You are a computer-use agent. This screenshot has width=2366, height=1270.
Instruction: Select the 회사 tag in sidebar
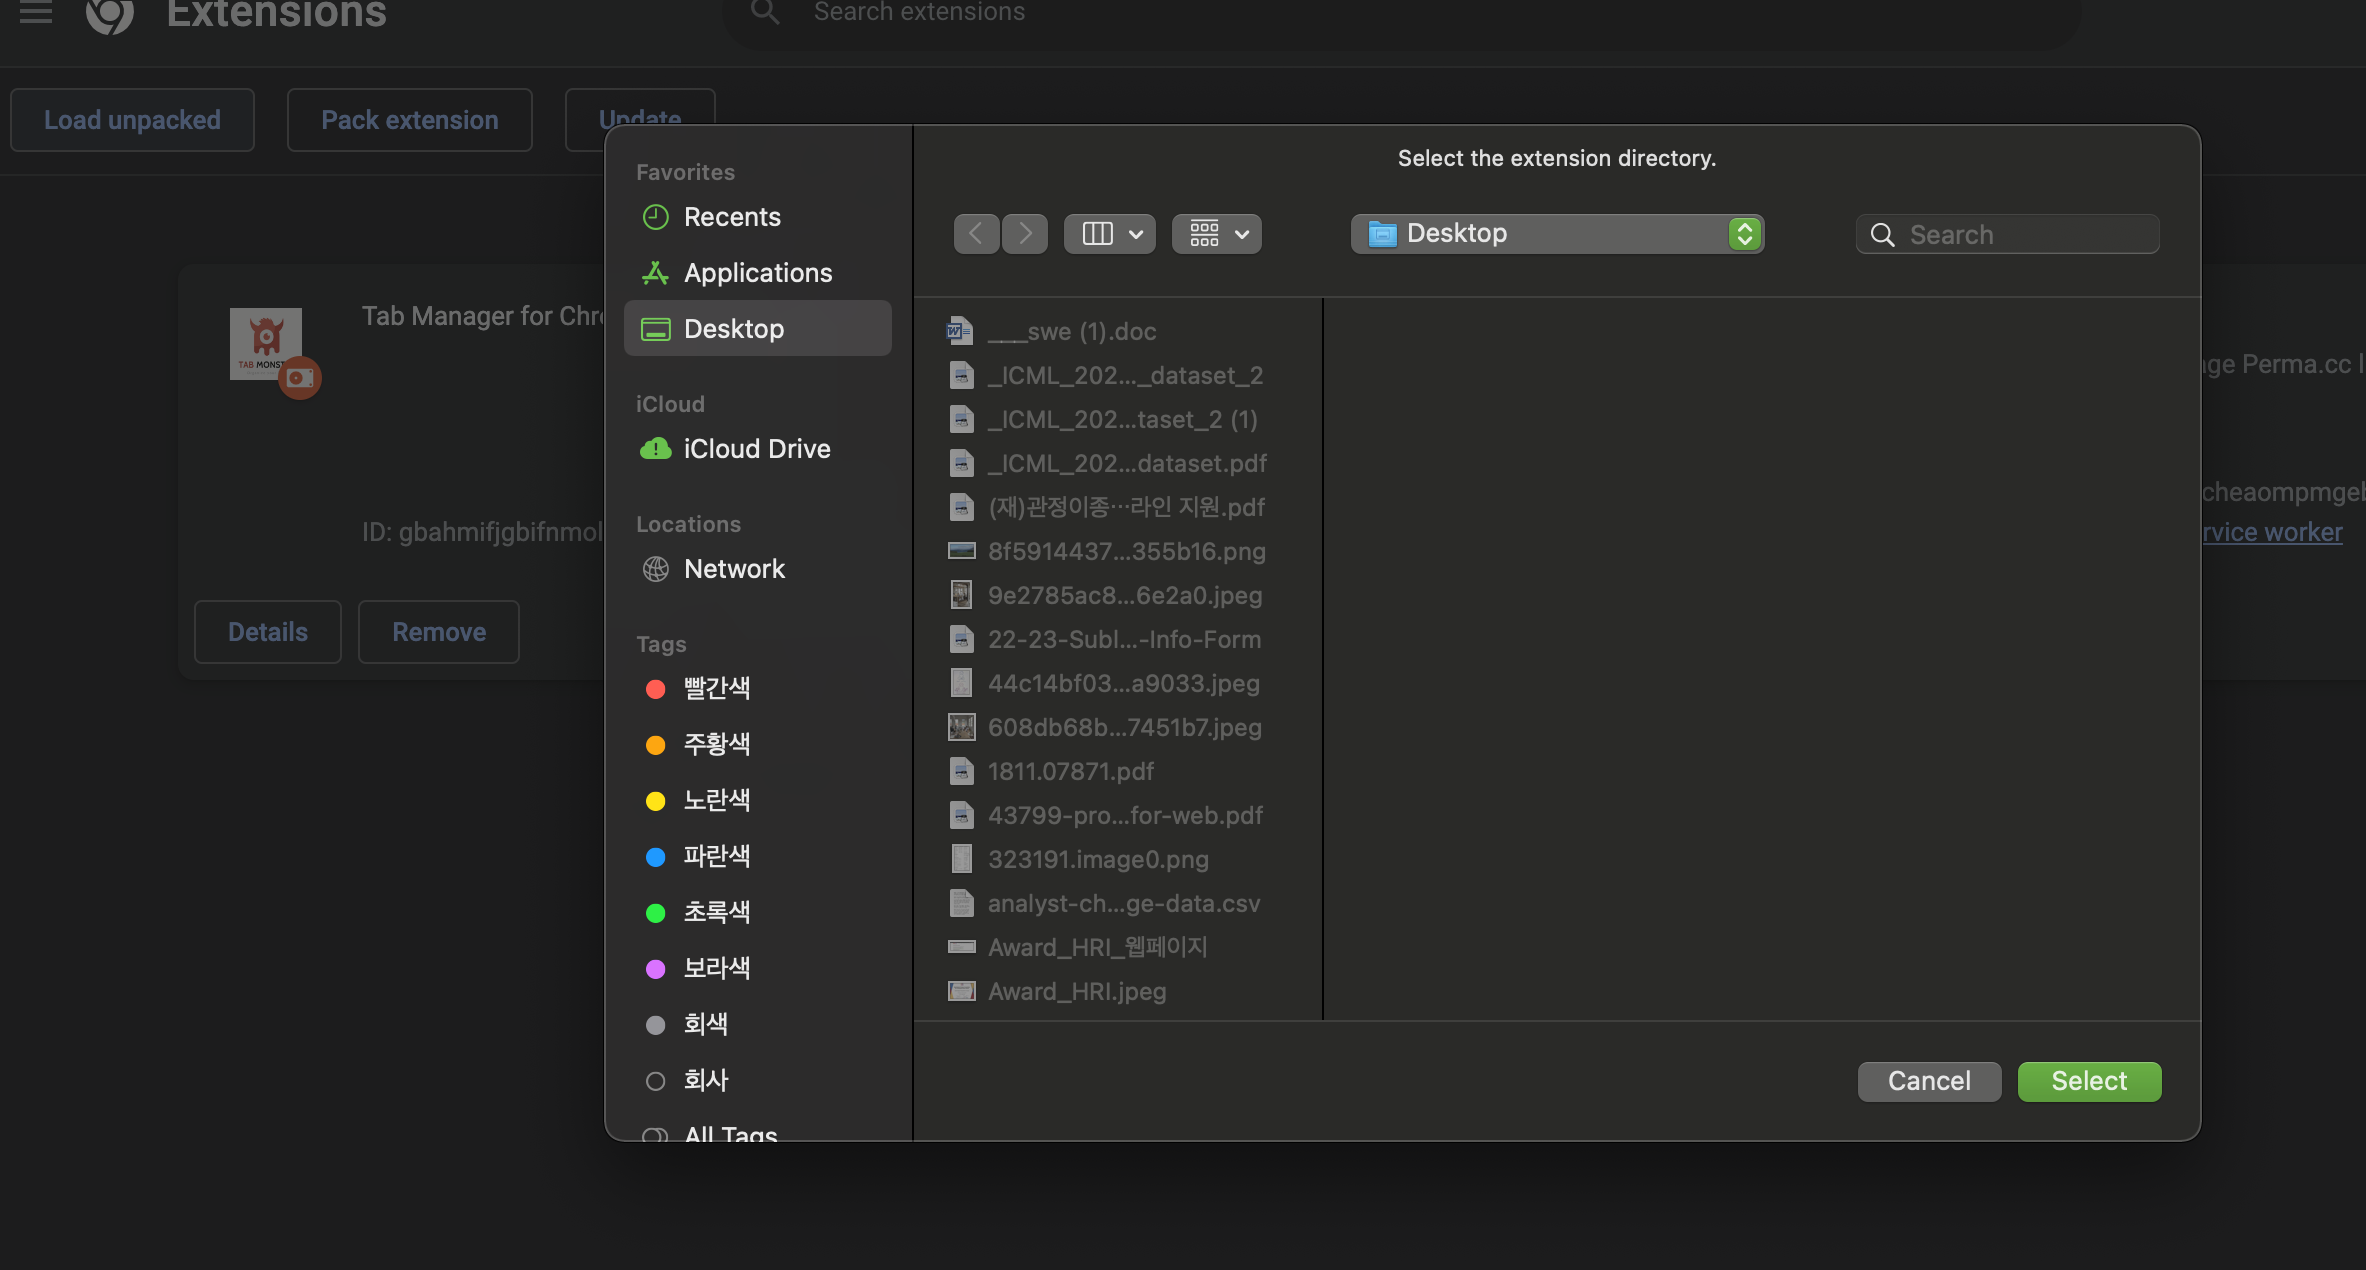(x=705, y=1080)
